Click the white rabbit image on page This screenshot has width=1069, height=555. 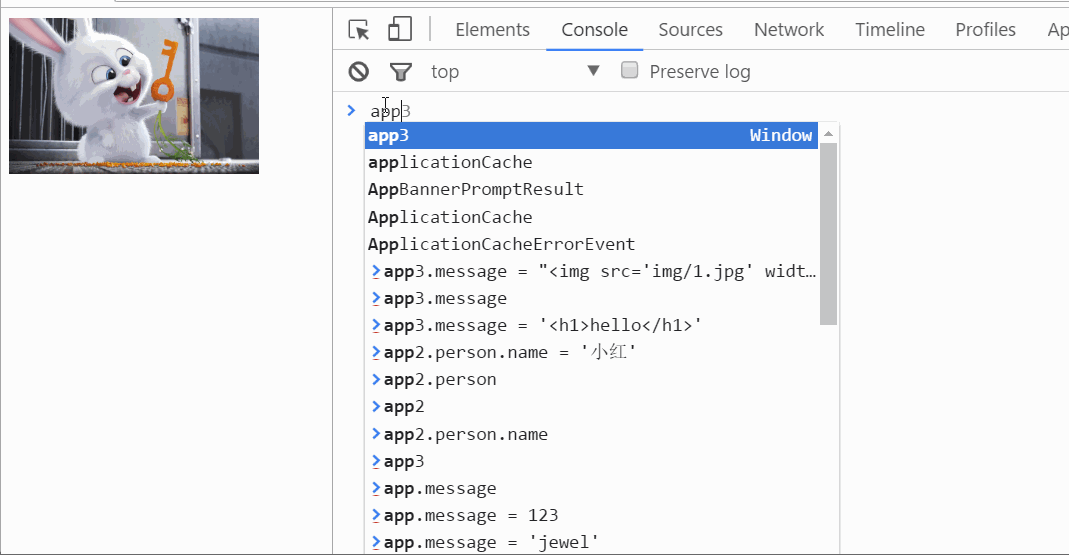134,96
